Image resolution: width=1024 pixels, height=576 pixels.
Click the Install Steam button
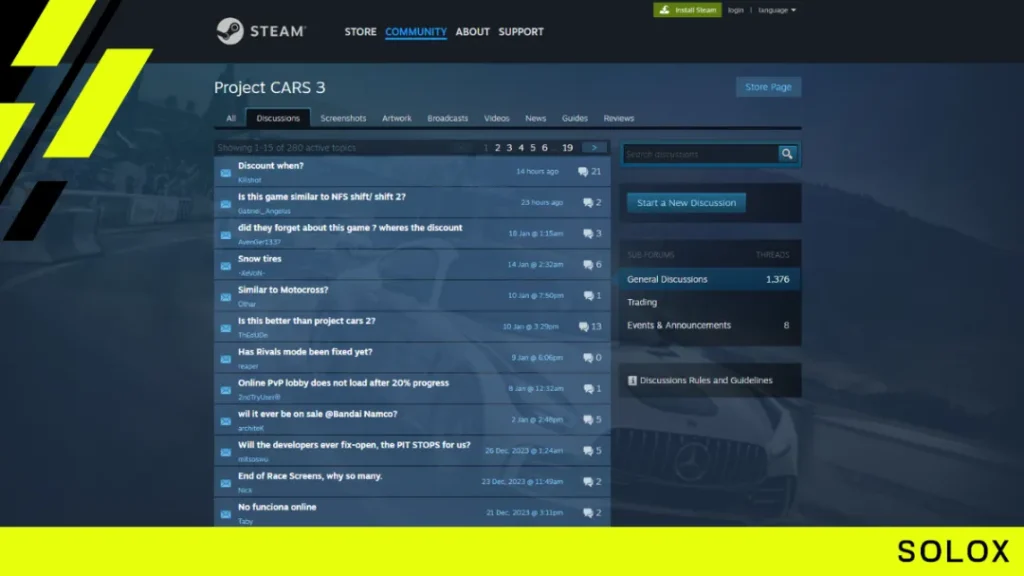[688, 10]
